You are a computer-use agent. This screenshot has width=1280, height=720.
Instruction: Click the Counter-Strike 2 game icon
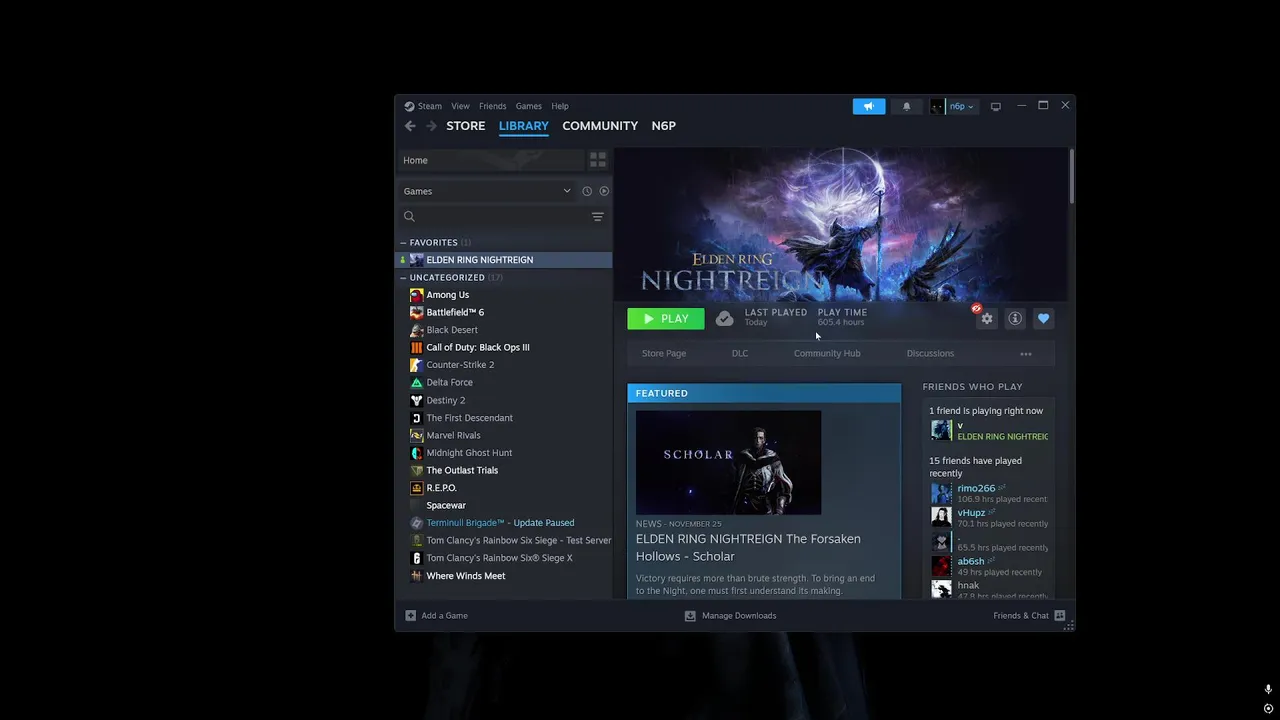tap(417, 365)
